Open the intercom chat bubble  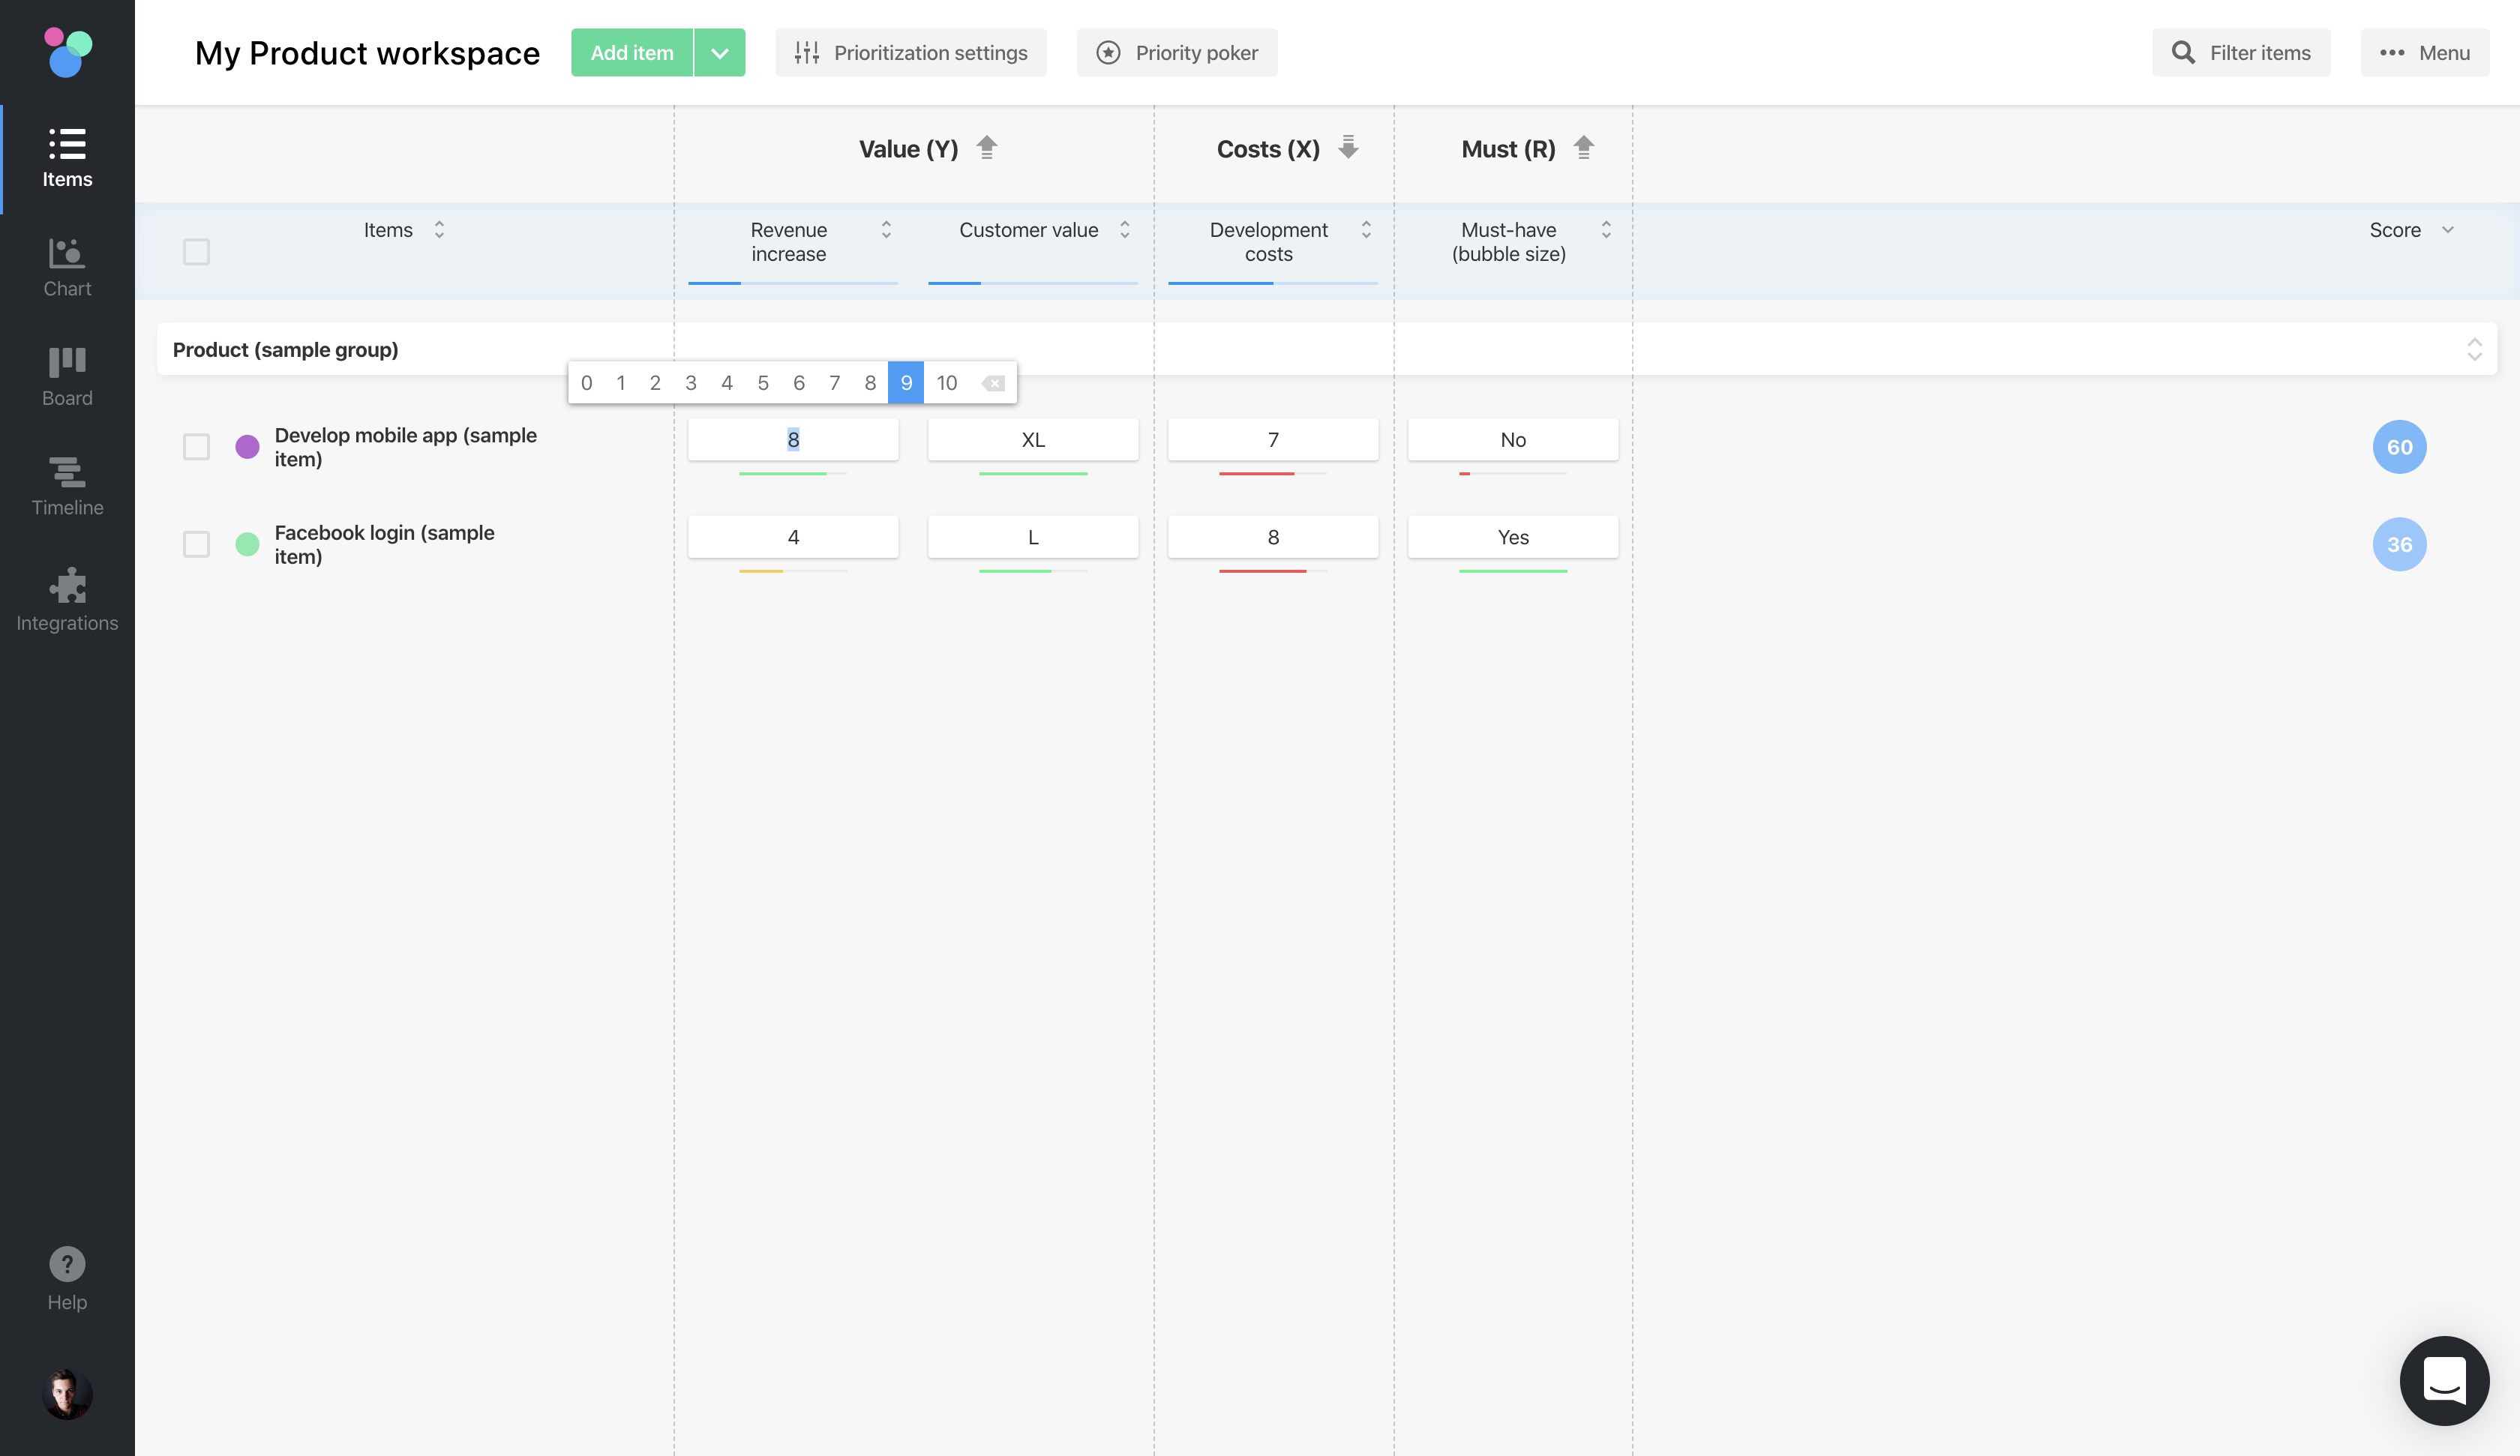tap(2444, 1381)
